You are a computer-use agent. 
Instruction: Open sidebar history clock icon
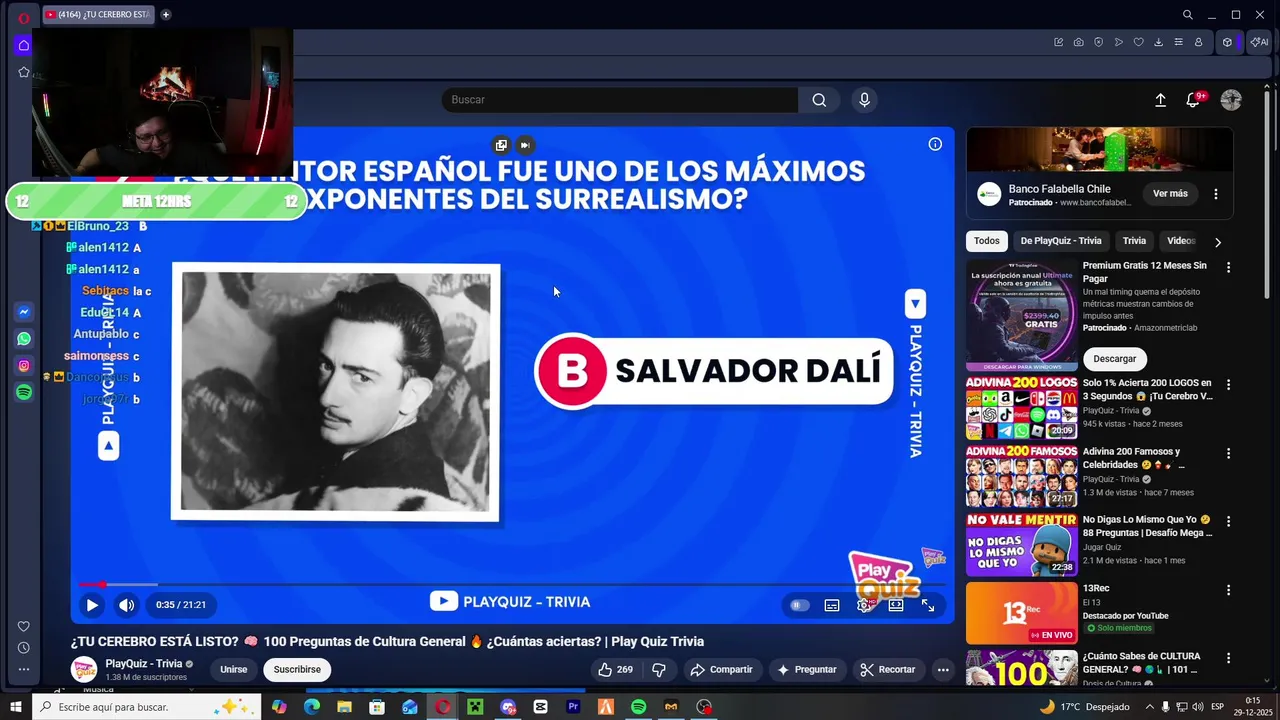pyautogui.click(x=24, y=648)
